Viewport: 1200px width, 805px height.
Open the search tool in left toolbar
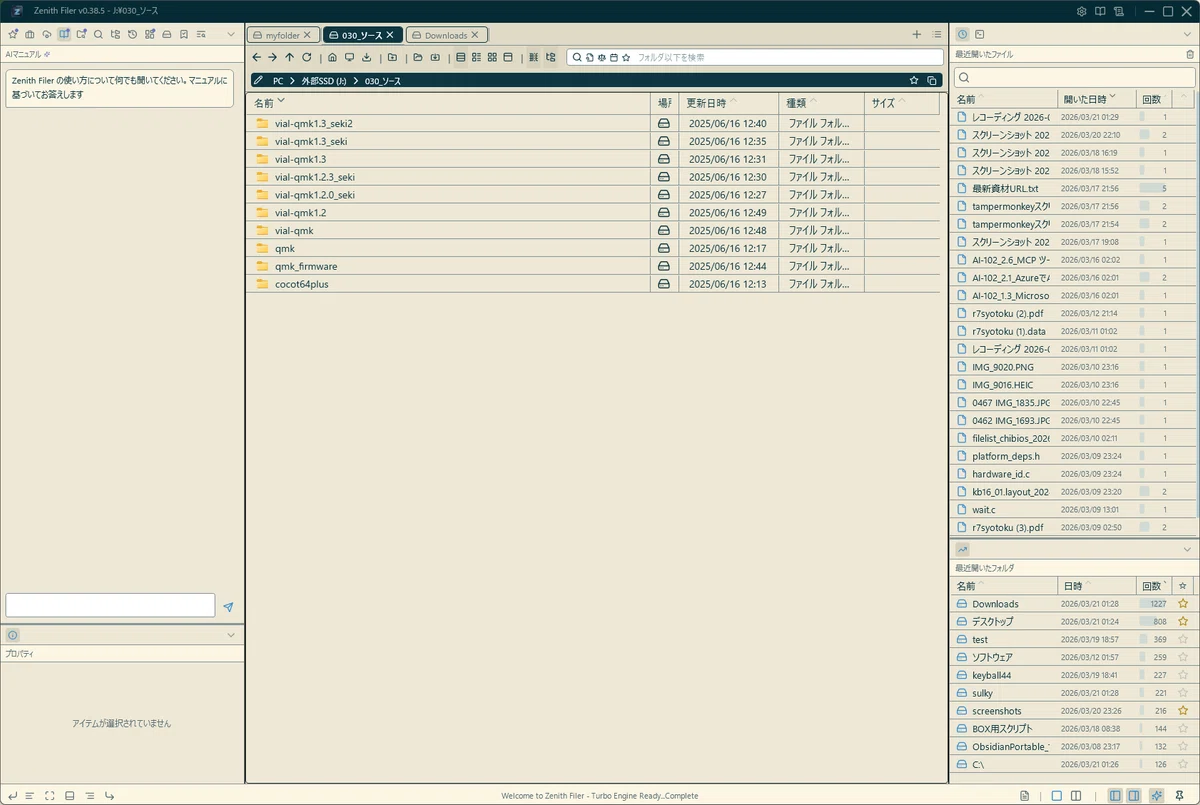tap(98, 34)
